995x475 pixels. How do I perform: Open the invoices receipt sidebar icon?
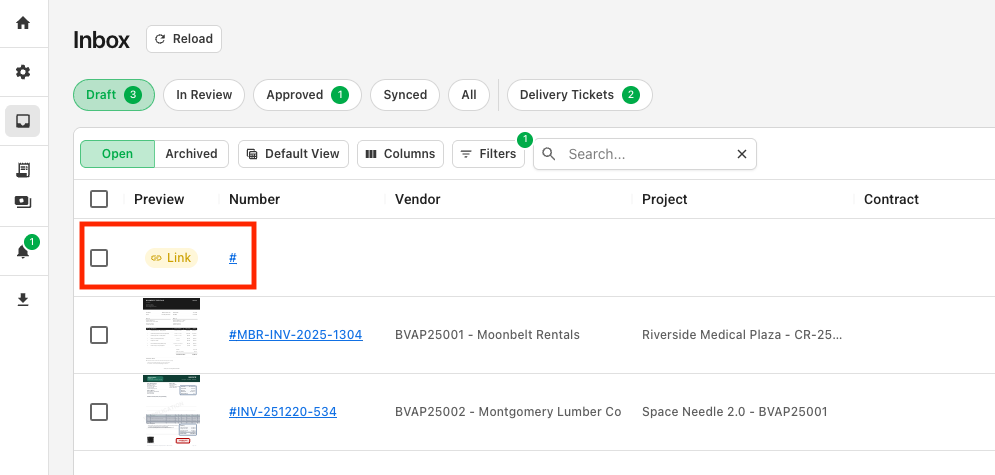[23, 169]
